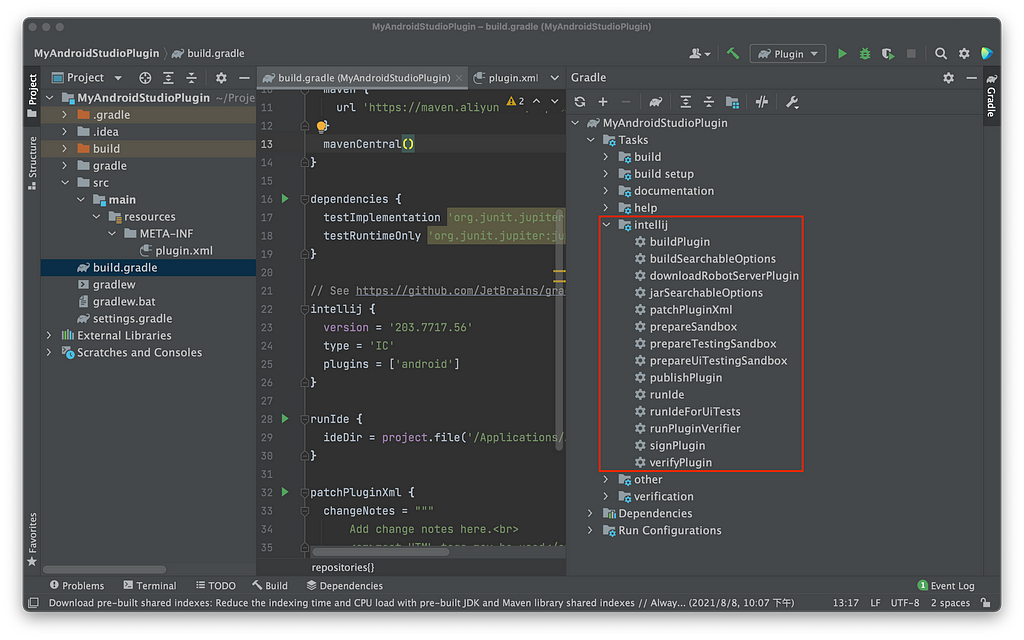
Task: Expand the .gradle folder in the Project tree
Action: click(65, 114)
